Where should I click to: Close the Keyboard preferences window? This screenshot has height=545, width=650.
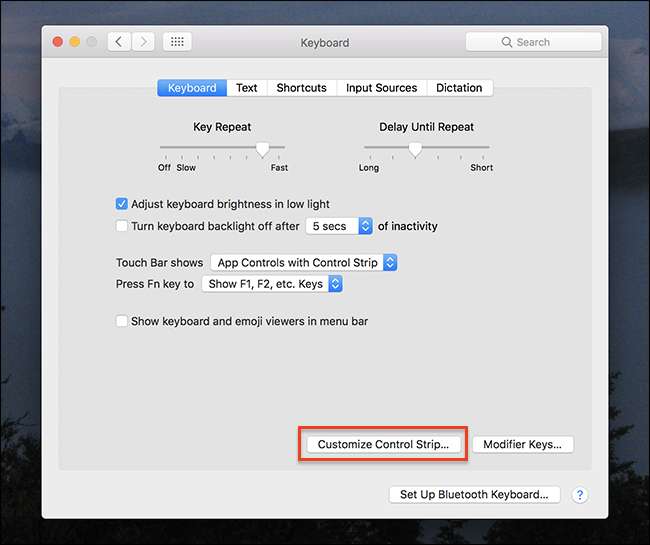[x=57, y=42]
